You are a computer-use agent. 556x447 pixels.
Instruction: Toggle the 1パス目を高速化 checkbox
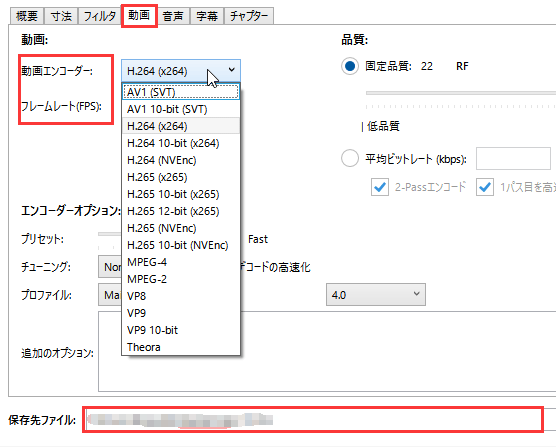pyautogui.click(x=485, y=187)
